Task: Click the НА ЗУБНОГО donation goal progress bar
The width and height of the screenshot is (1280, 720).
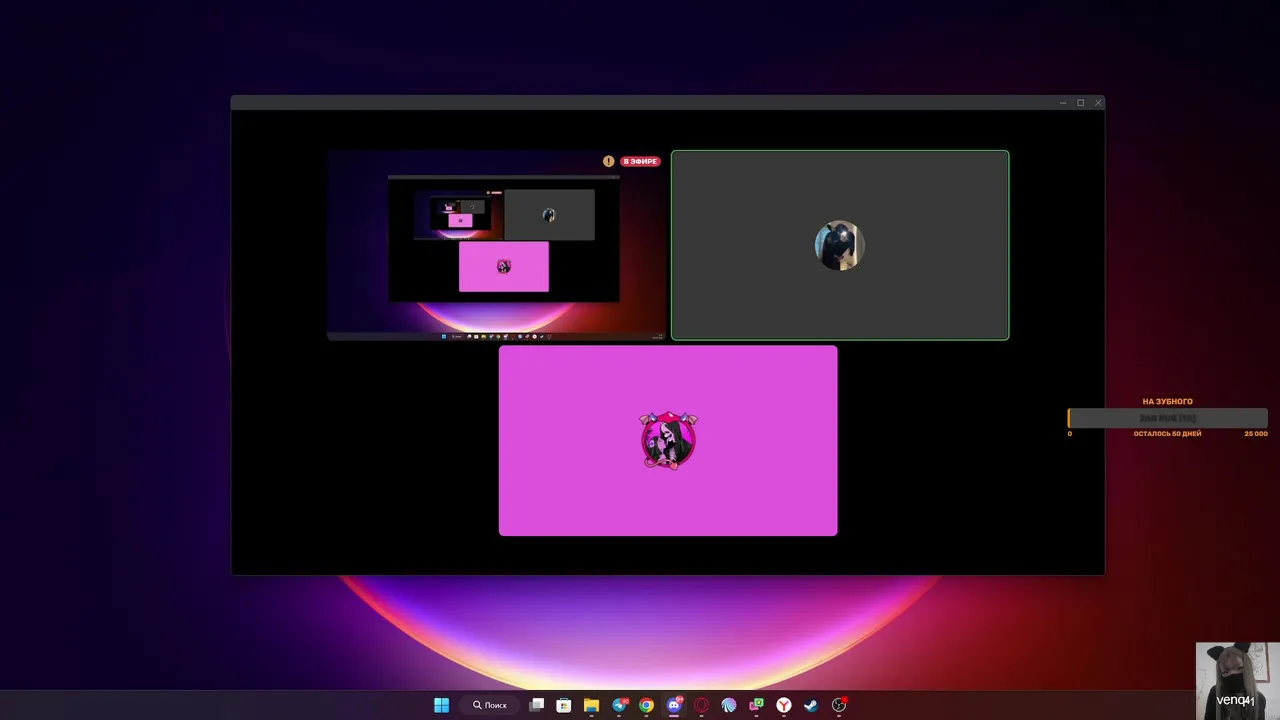Action: 1167,418
